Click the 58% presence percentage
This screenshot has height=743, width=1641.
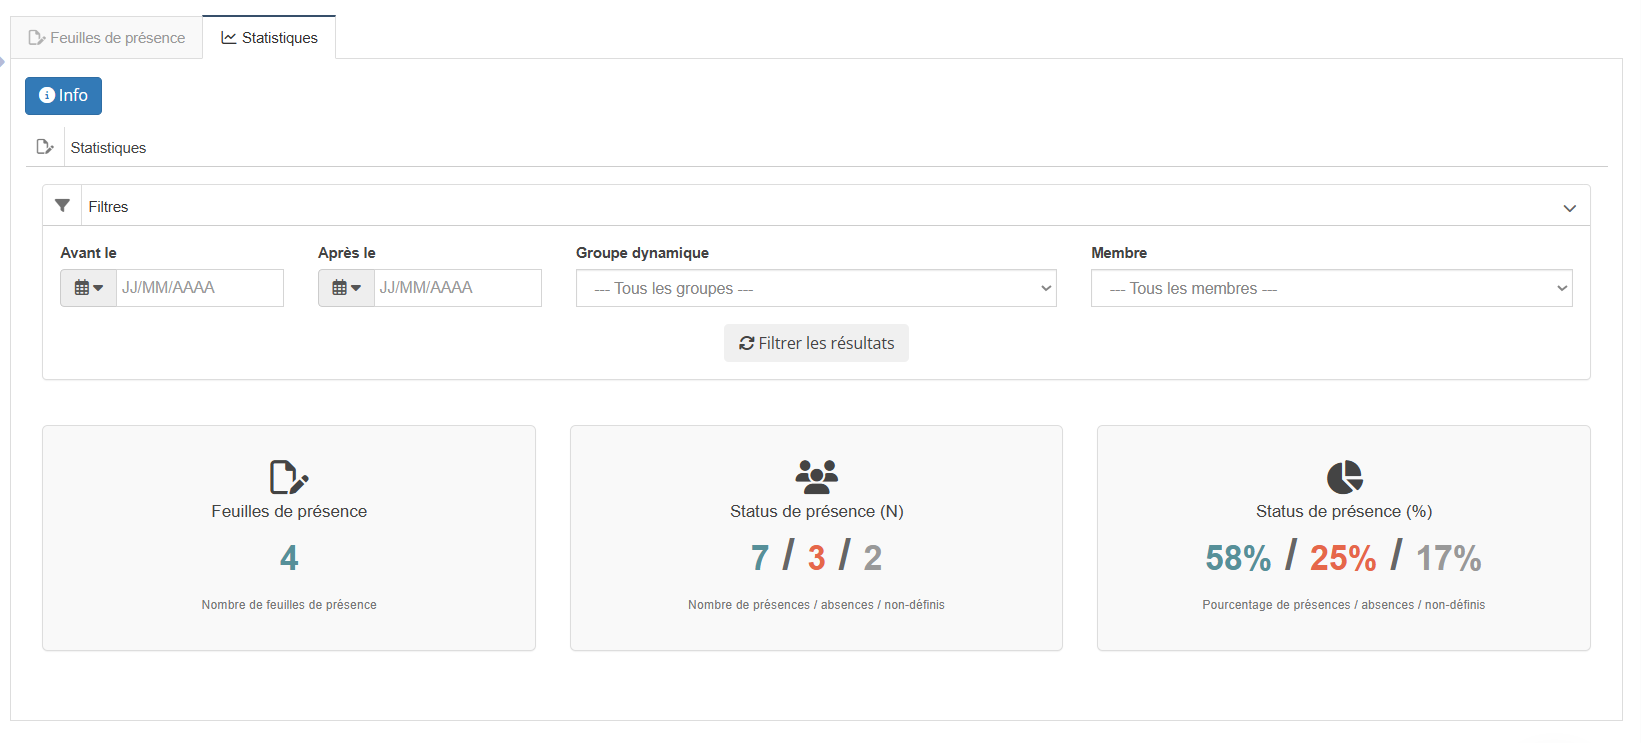(x=1238, y=558)
